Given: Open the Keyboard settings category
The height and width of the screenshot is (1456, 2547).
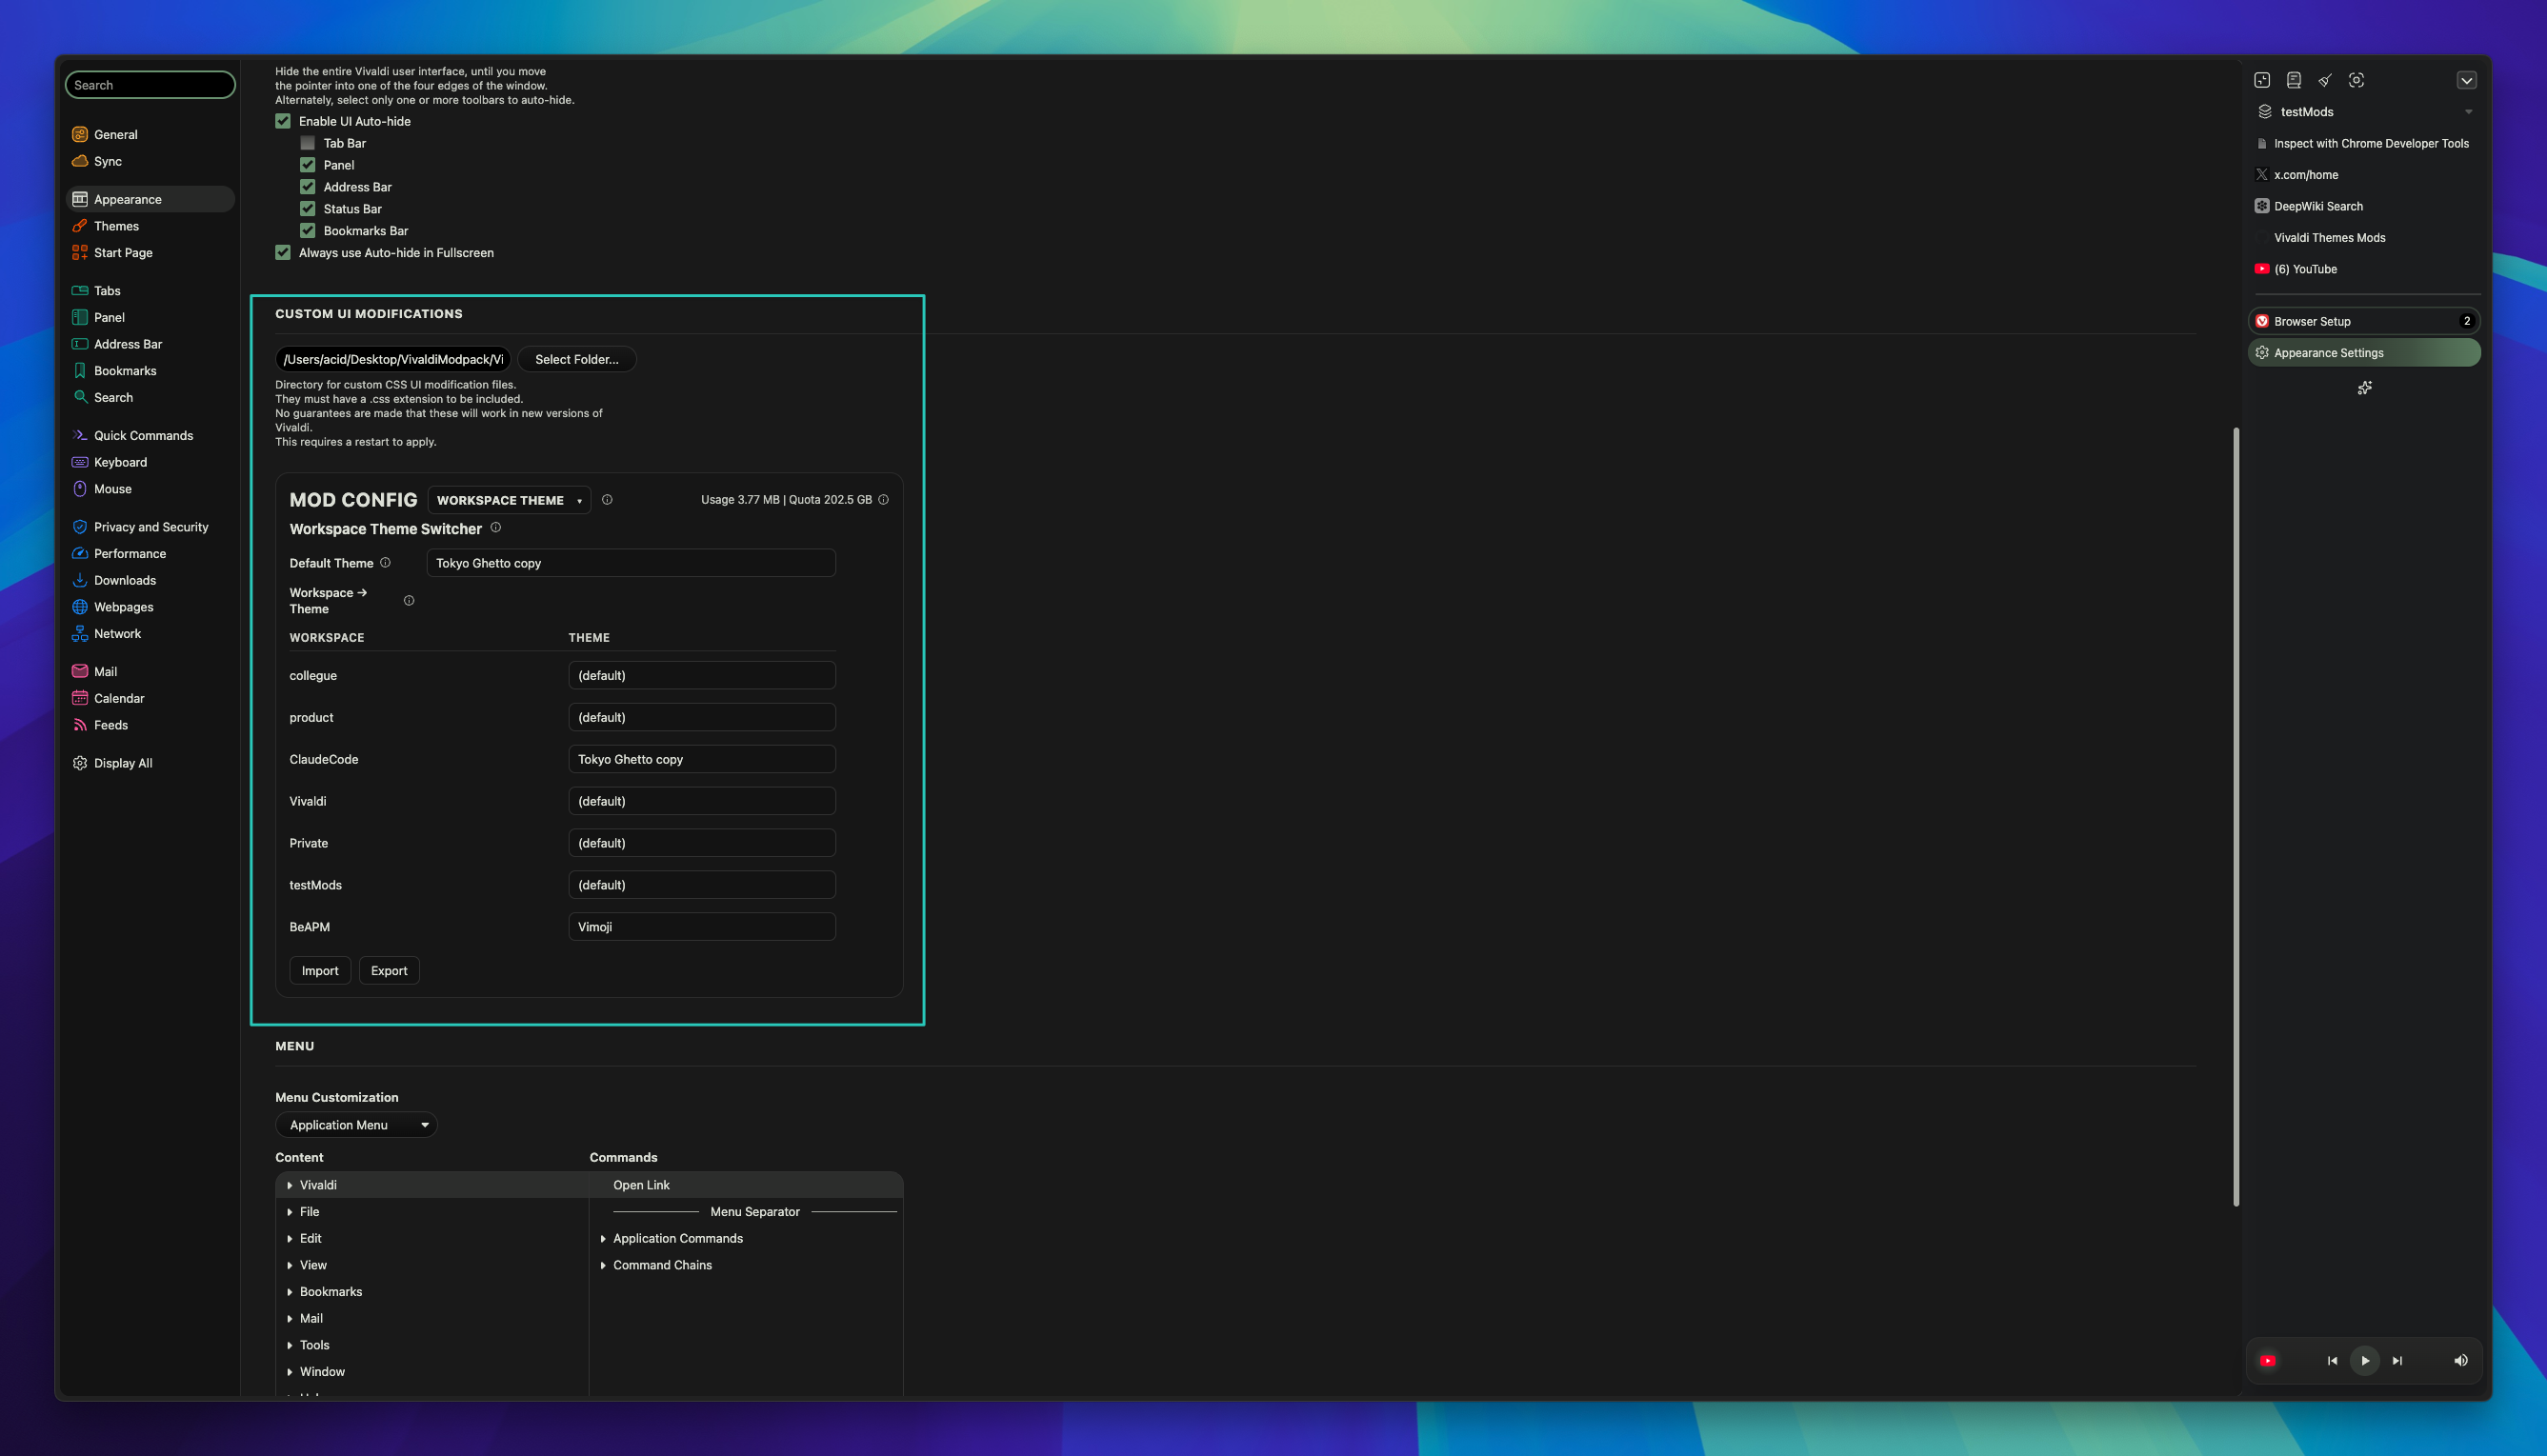Looking at the screenshot, I should click(150, 462).
